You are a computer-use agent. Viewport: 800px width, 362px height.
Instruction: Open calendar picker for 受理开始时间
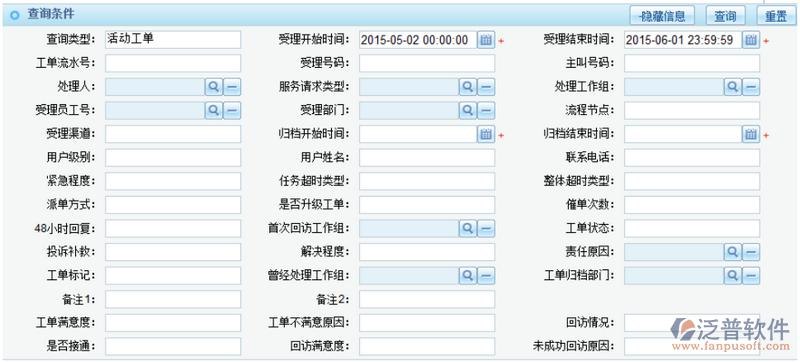pyautogui.click(x=486, y=40)
